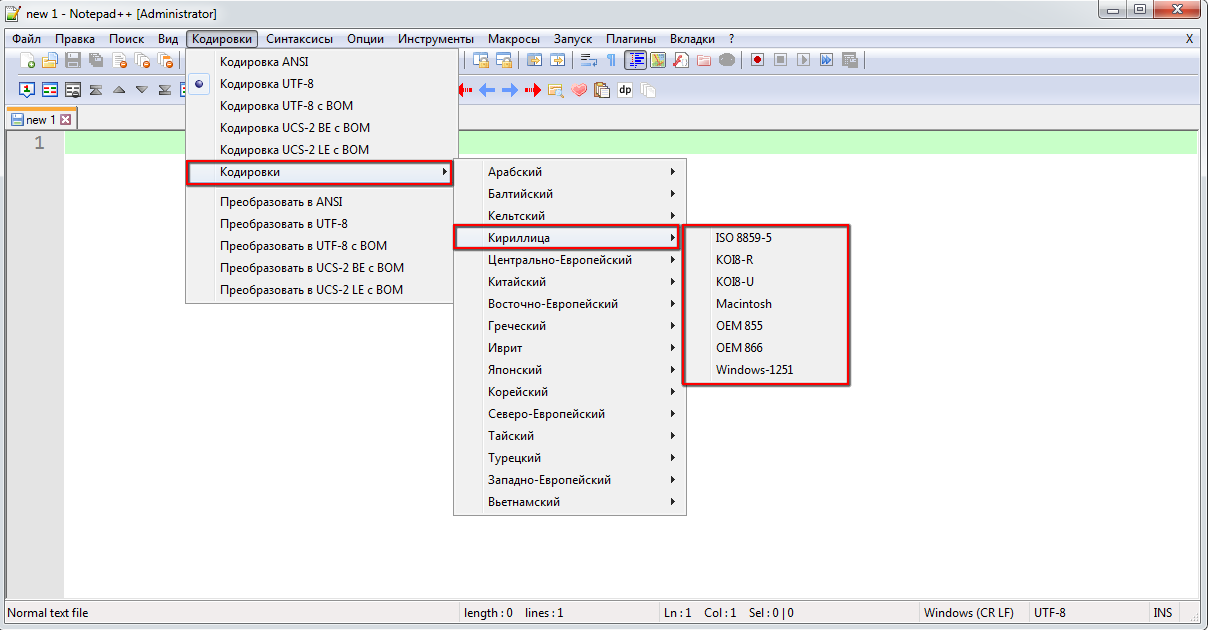Image resolution: width=1209 pixels, height=630 pixels.
Task: Expand the Арабский encoding submenu
Action: pos(570,172)
